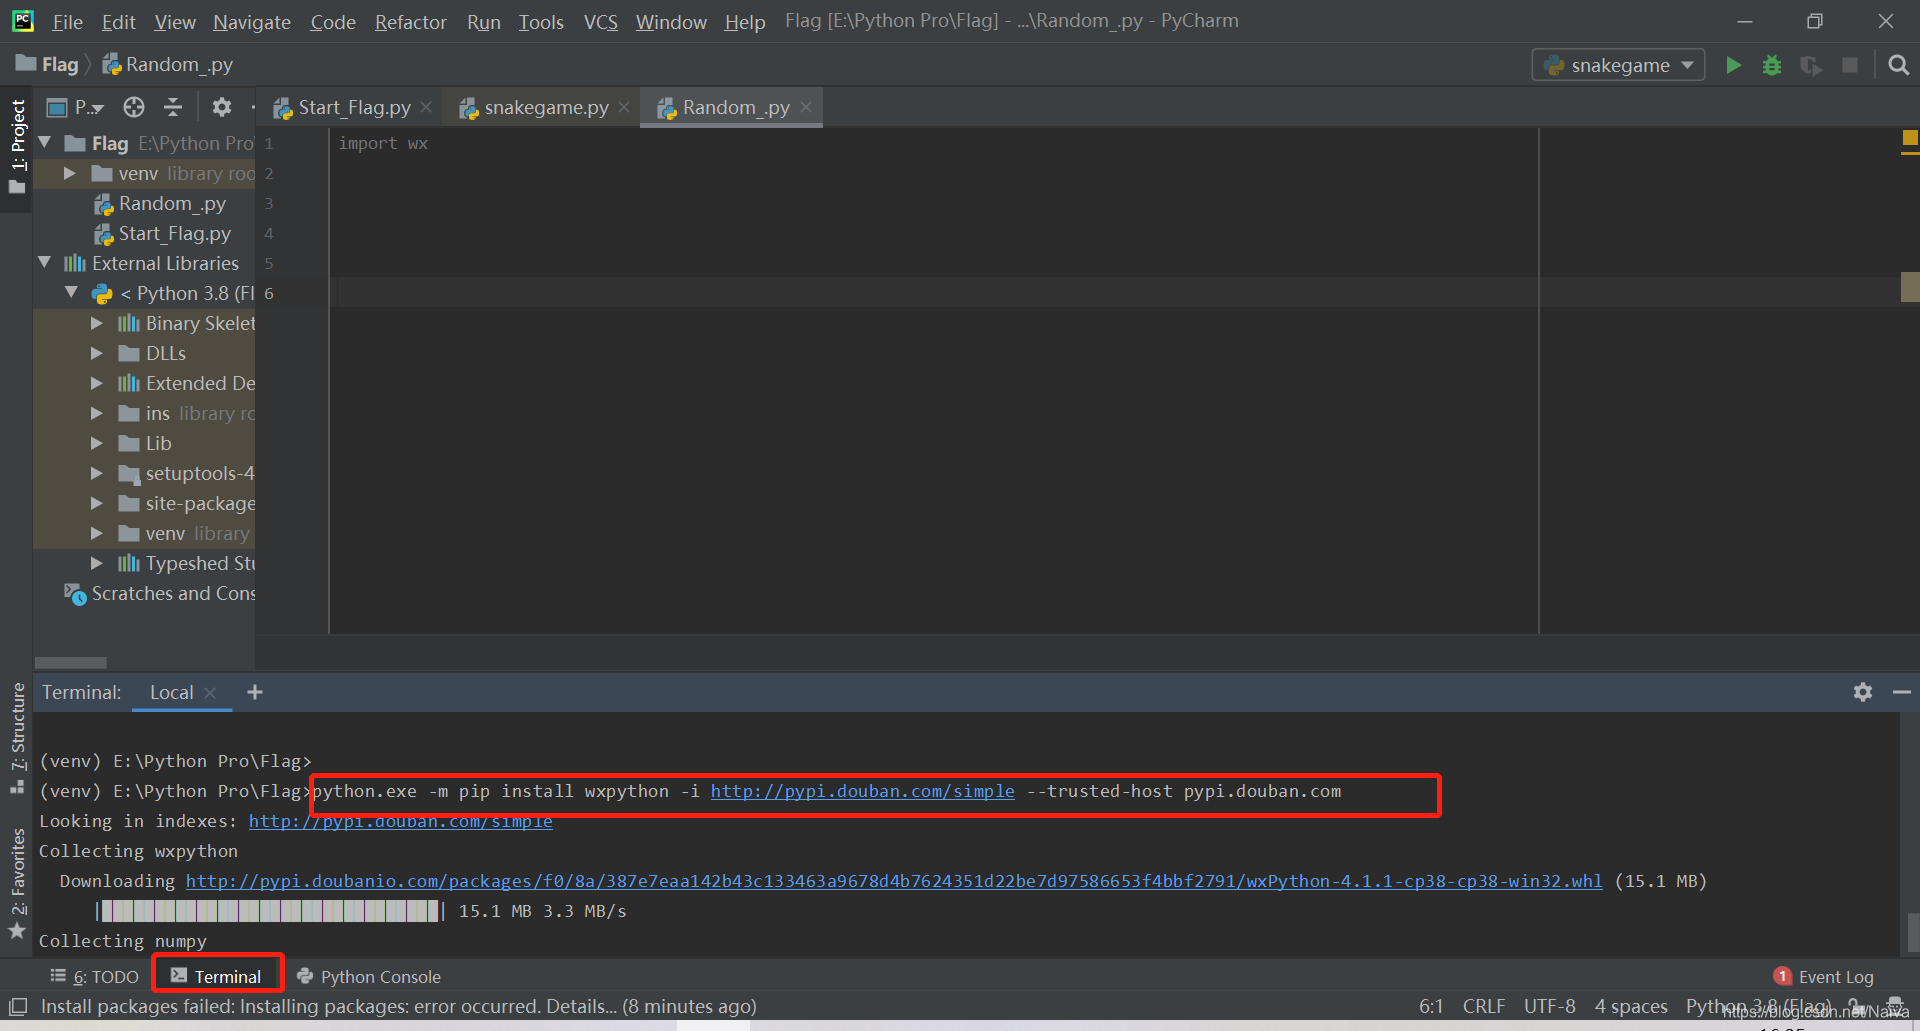Close the Start_Flag.py editor tab
The width and height of the screenshot is (1920, 1031).
point(426,107)
